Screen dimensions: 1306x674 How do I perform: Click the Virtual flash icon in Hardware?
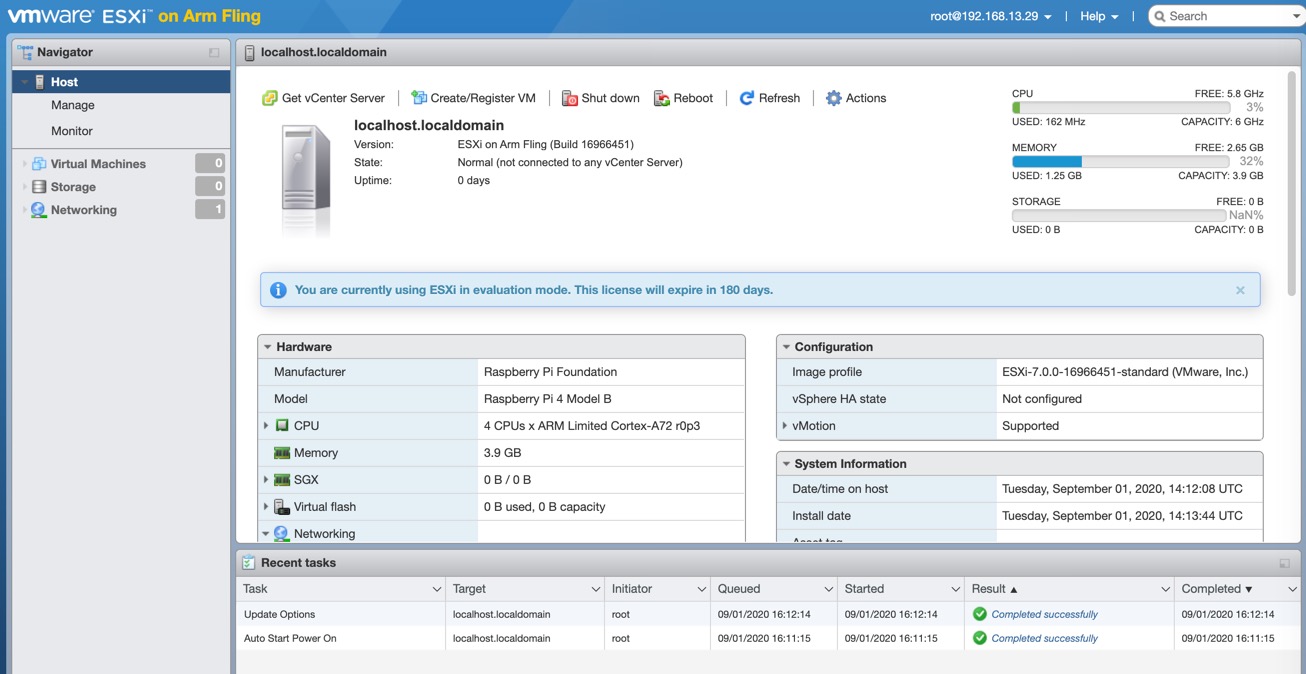coord(282,507)
